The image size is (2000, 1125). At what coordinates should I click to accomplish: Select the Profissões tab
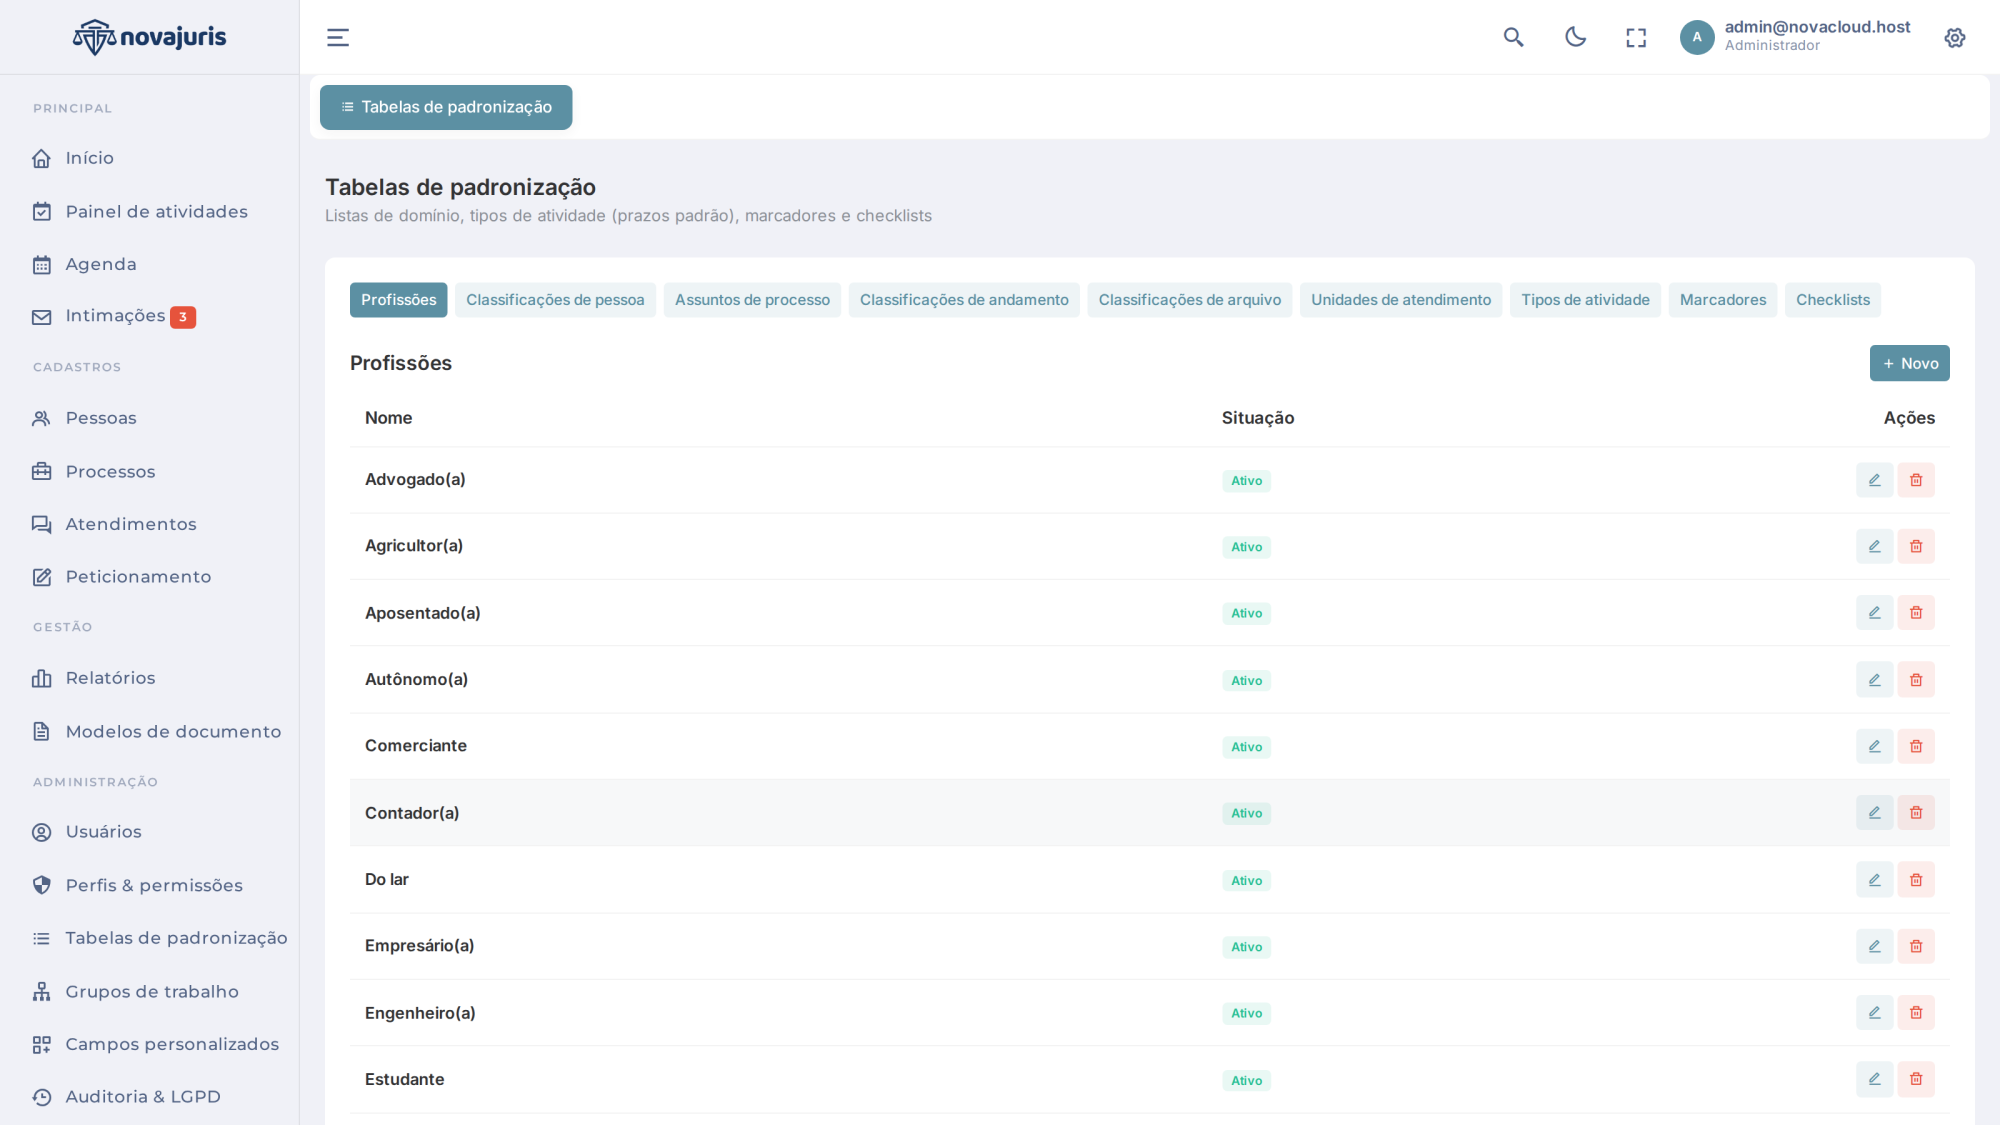pos(398,300)
